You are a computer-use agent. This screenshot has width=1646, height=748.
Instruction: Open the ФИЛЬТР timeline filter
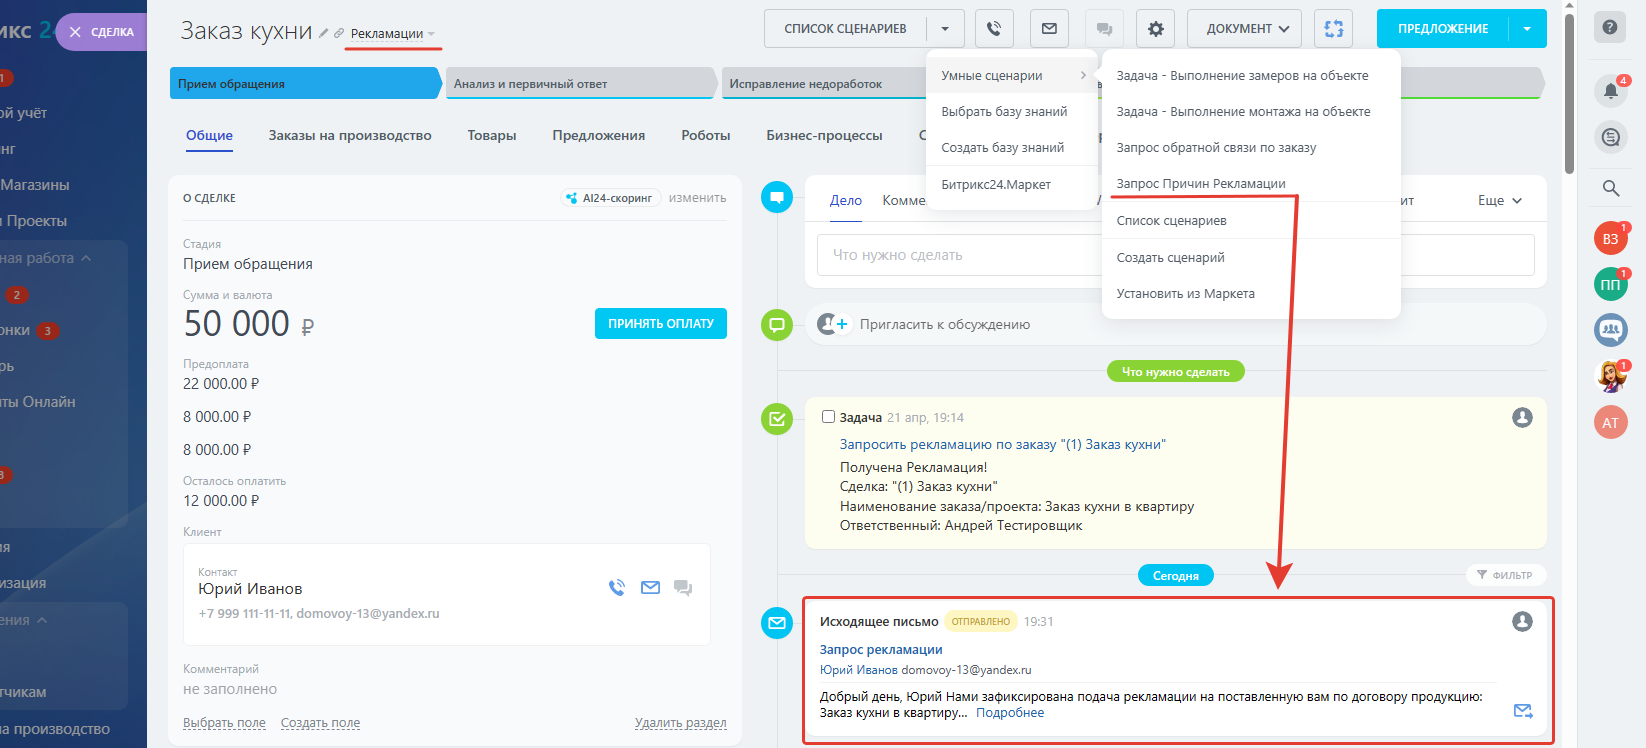coord(1505,575)
